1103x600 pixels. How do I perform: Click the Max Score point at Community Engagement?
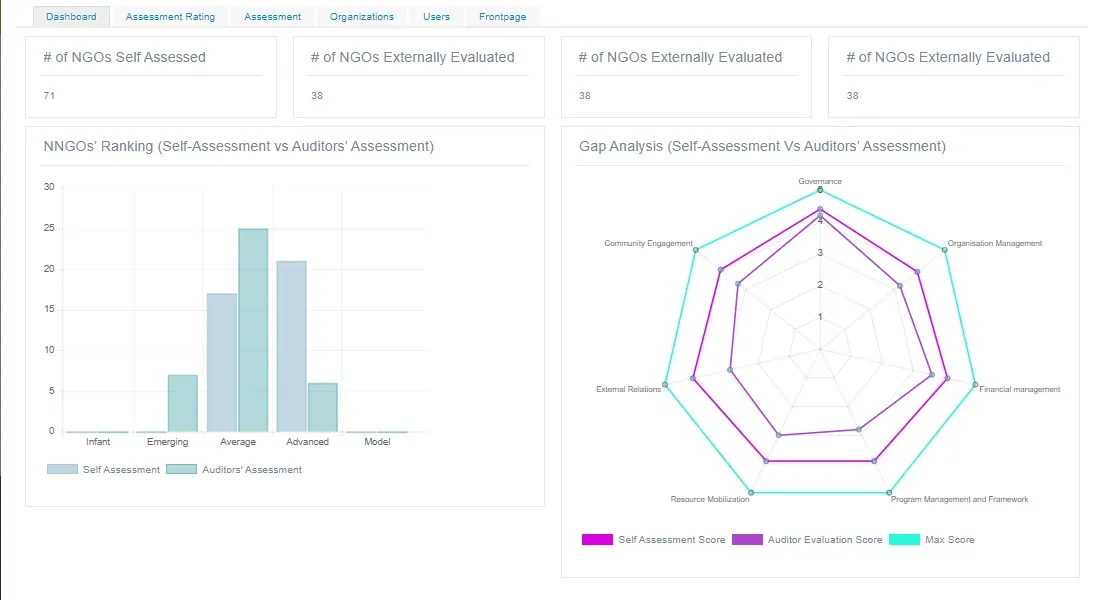696,250
